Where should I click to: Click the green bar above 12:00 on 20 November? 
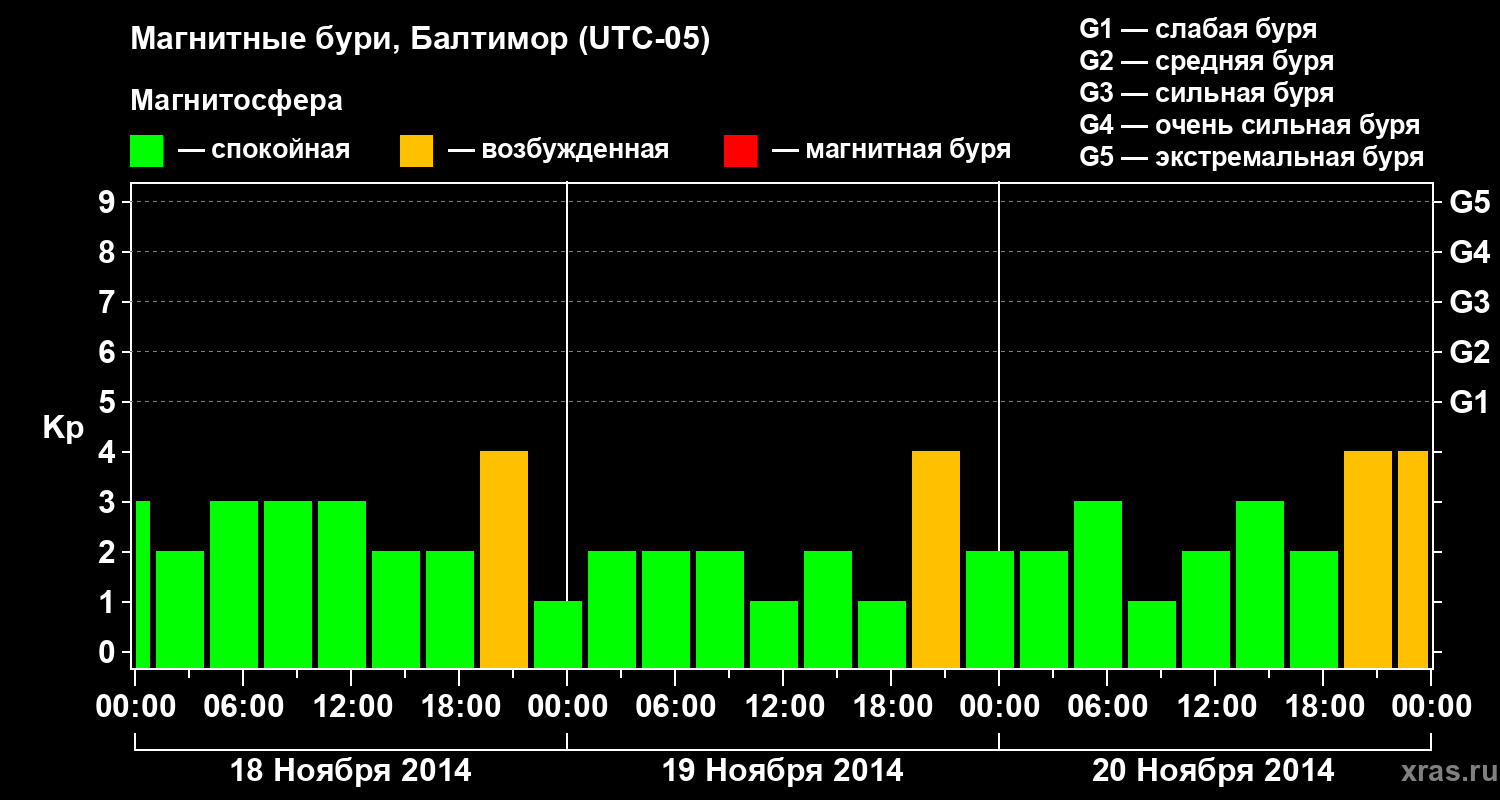coord(1206,610)
